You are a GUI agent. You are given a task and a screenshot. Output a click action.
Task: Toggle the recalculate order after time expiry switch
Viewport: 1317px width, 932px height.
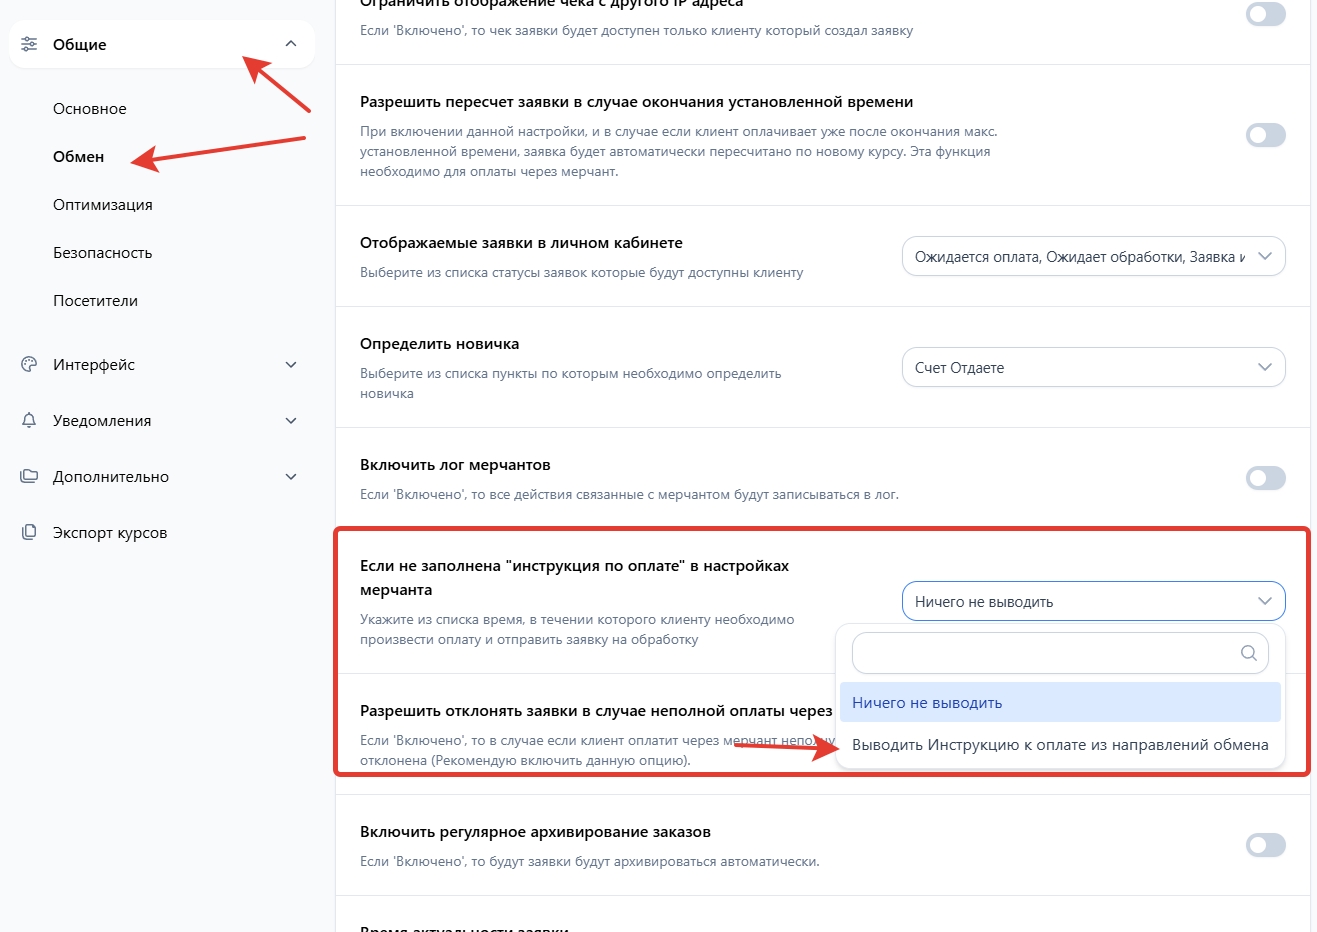point(1265,135)
